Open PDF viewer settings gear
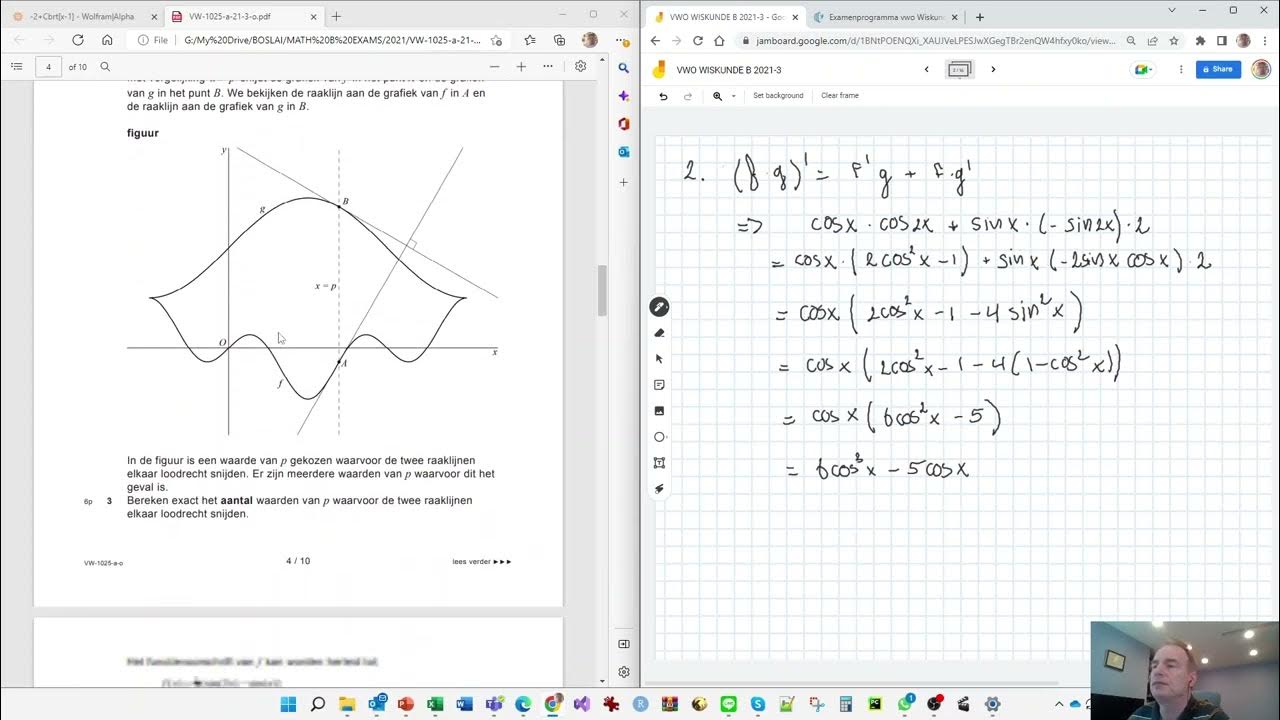Viewport: 1280px width, 720px height. tap(581, 67)
